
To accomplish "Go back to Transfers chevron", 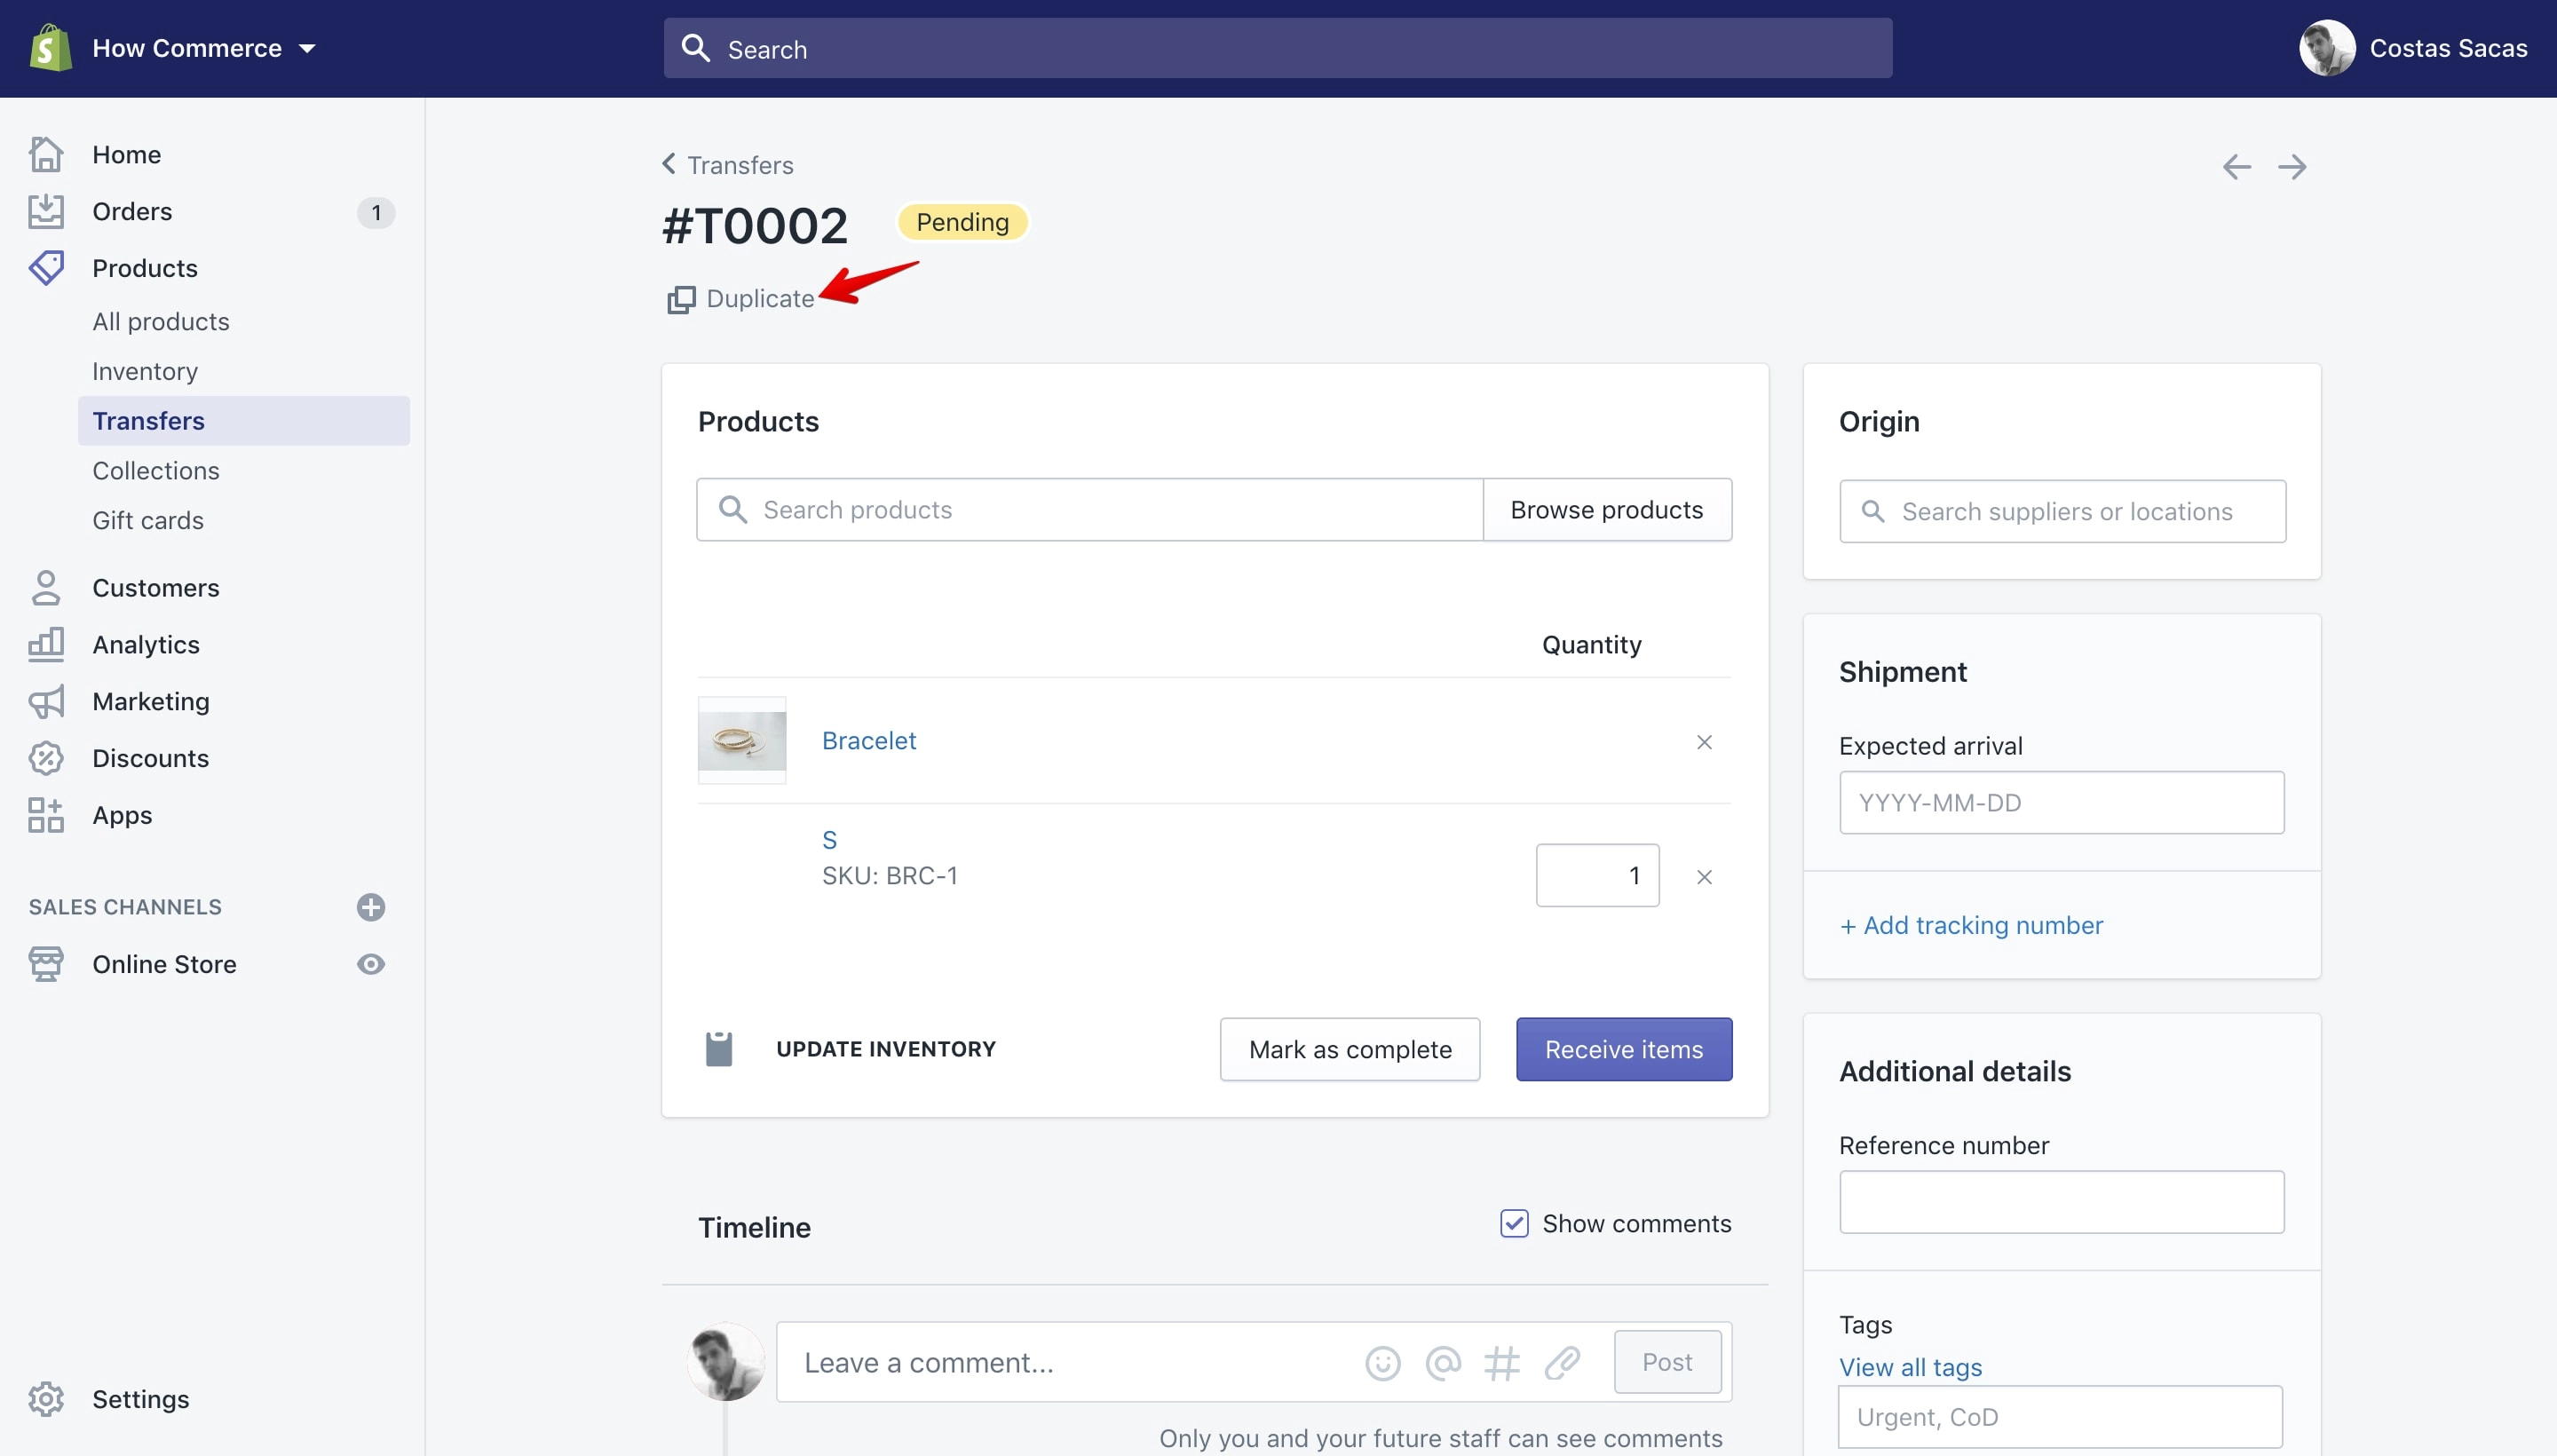I will tap(669, 163).
